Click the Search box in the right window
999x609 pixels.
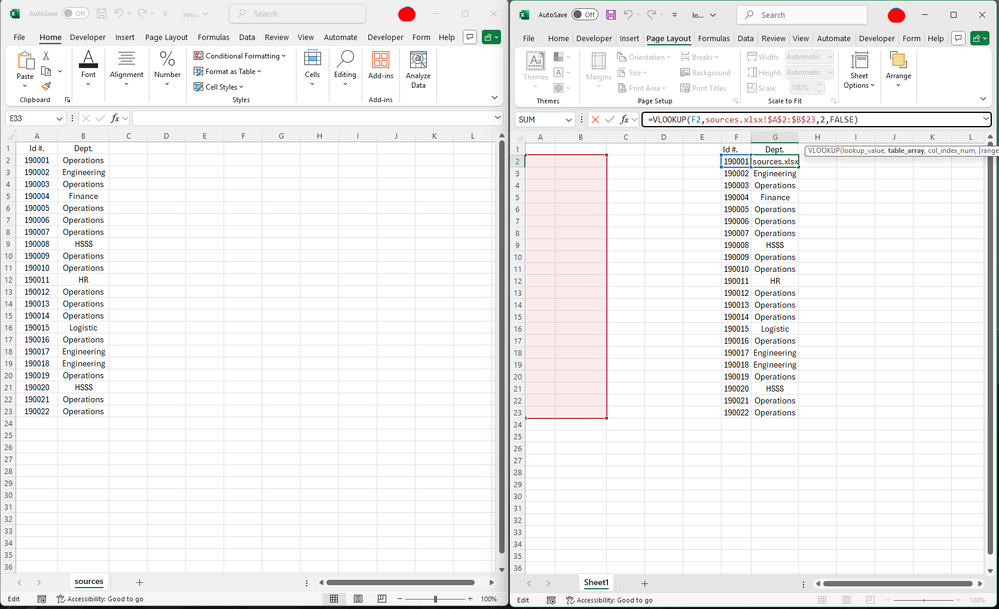click(x=801, y=15)
